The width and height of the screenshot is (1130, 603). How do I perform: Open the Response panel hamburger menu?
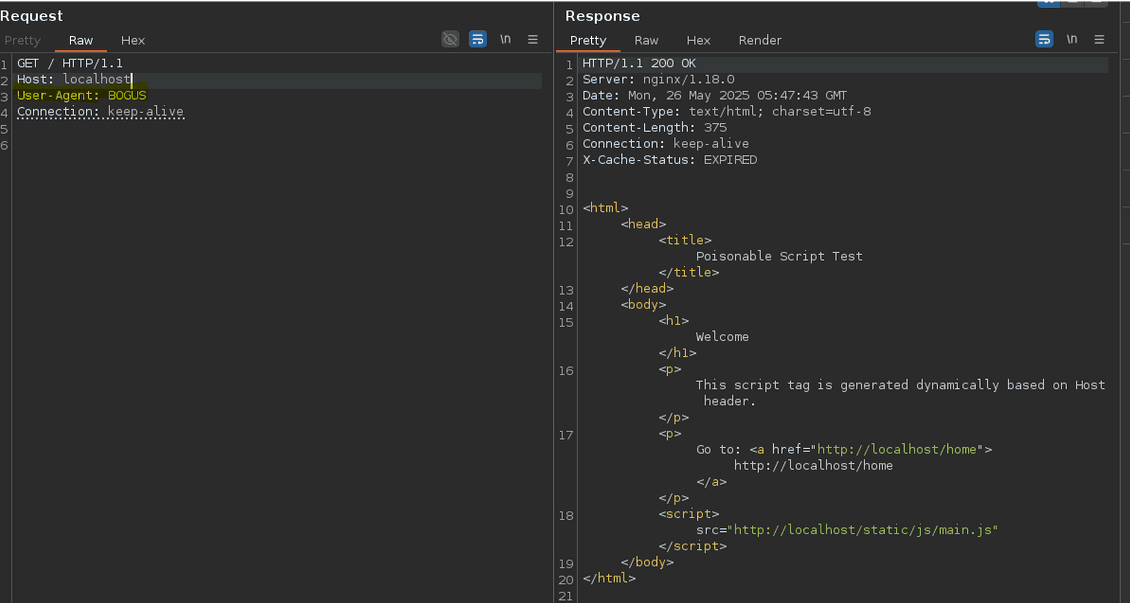tap(1099, 39)
